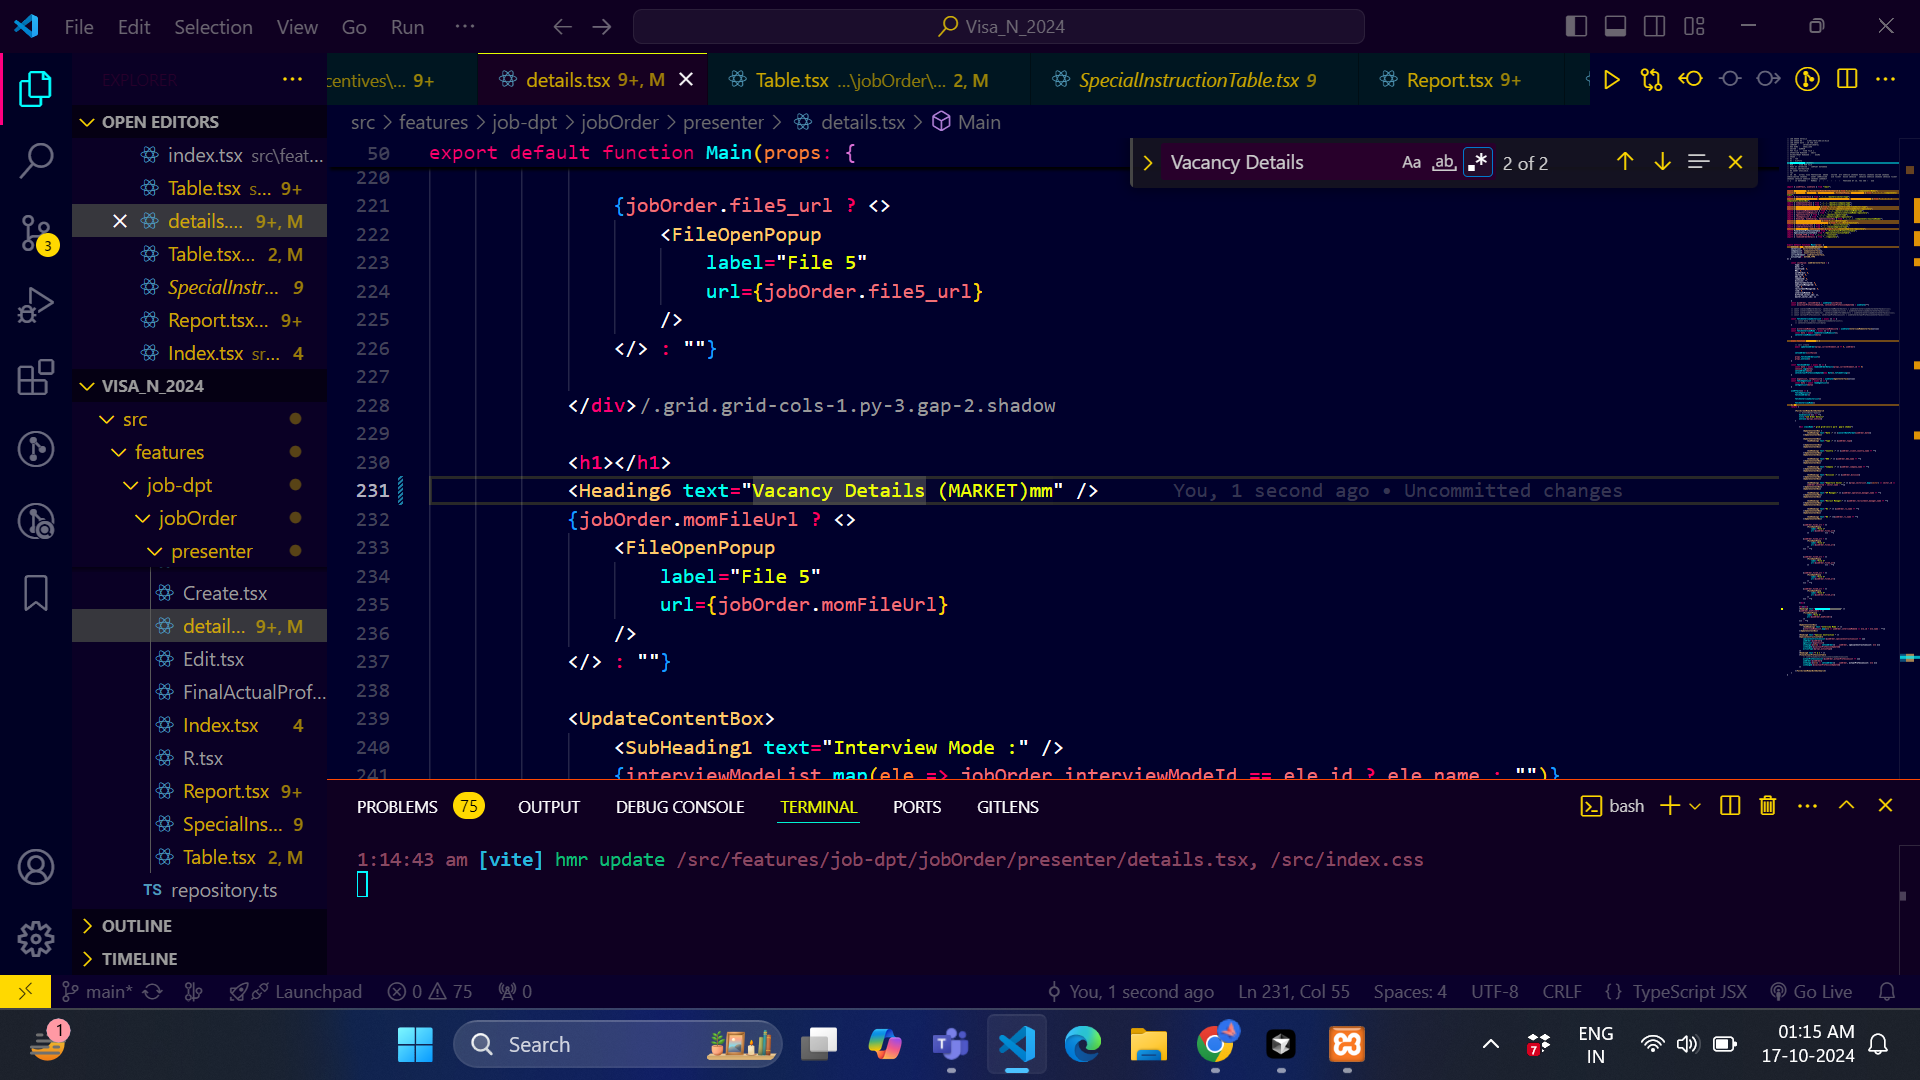This screenshot has width=1920, height=1080.
Task: Go to next find match arrow
Action: (1662, 162)
